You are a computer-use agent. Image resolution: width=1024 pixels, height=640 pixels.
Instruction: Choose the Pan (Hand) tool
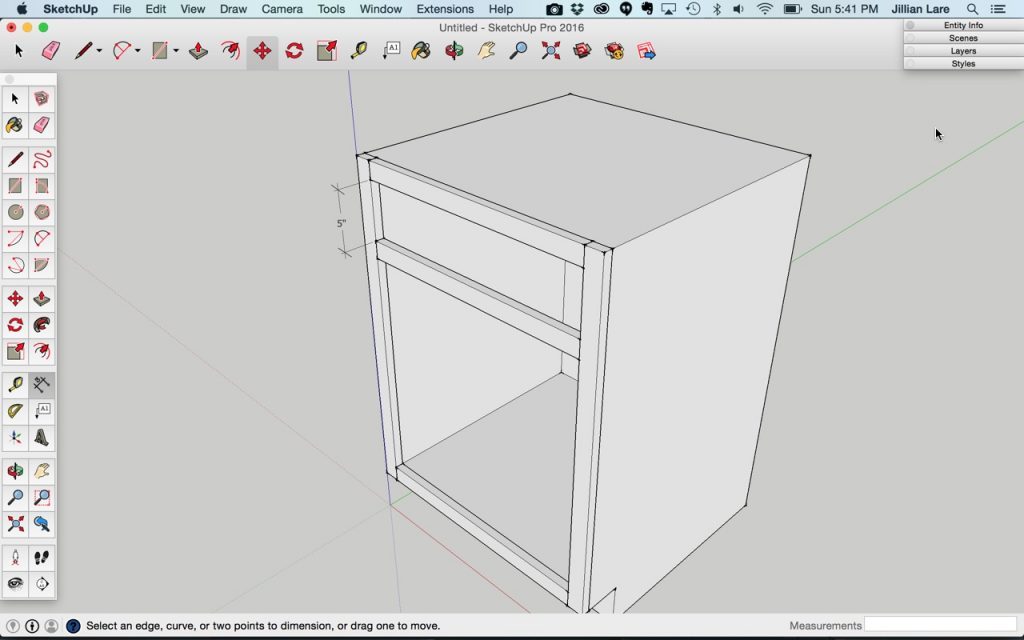click(484, 50)
